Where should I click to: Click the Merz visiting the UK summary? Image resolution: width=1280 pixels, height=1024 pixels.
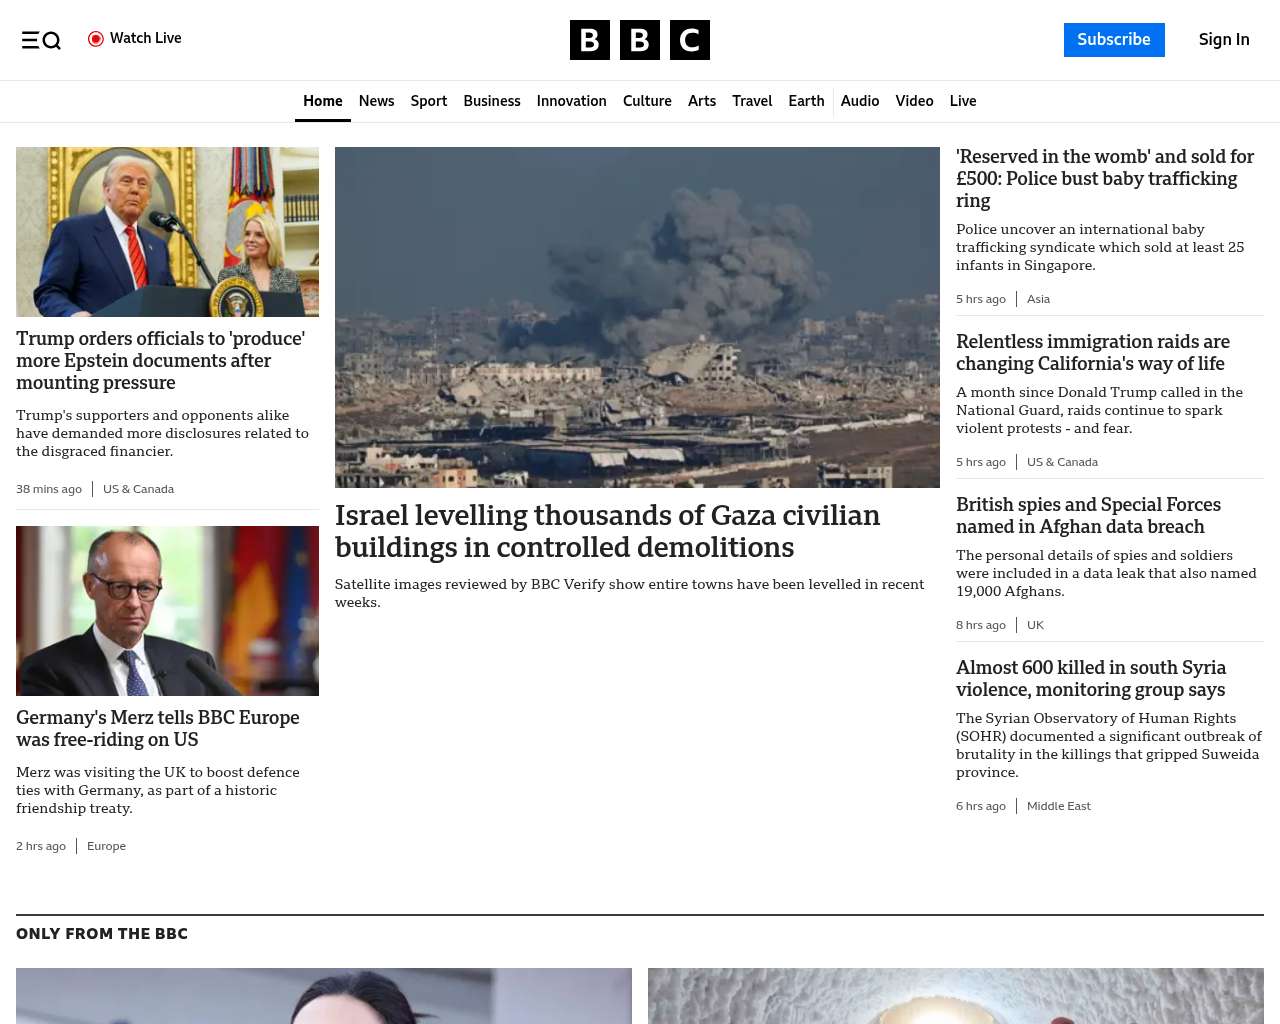[x=158, y=790]
